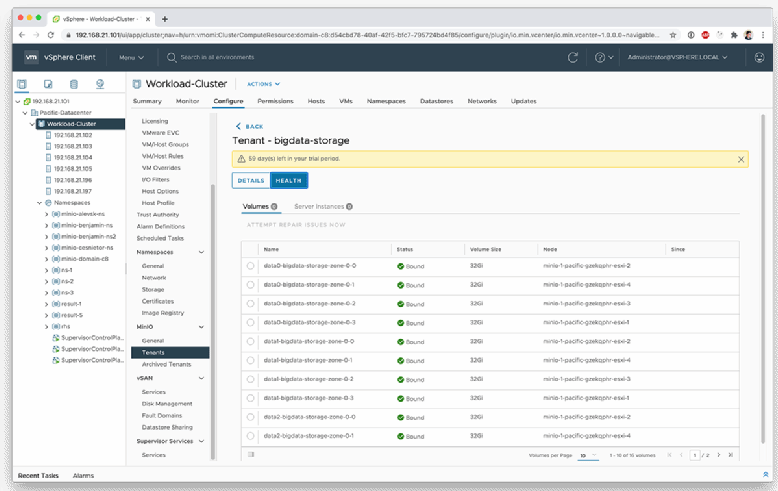Expand the minio-benjamin-ns namespace node
The height and width of the screenshot is (491, 778).
47,225
